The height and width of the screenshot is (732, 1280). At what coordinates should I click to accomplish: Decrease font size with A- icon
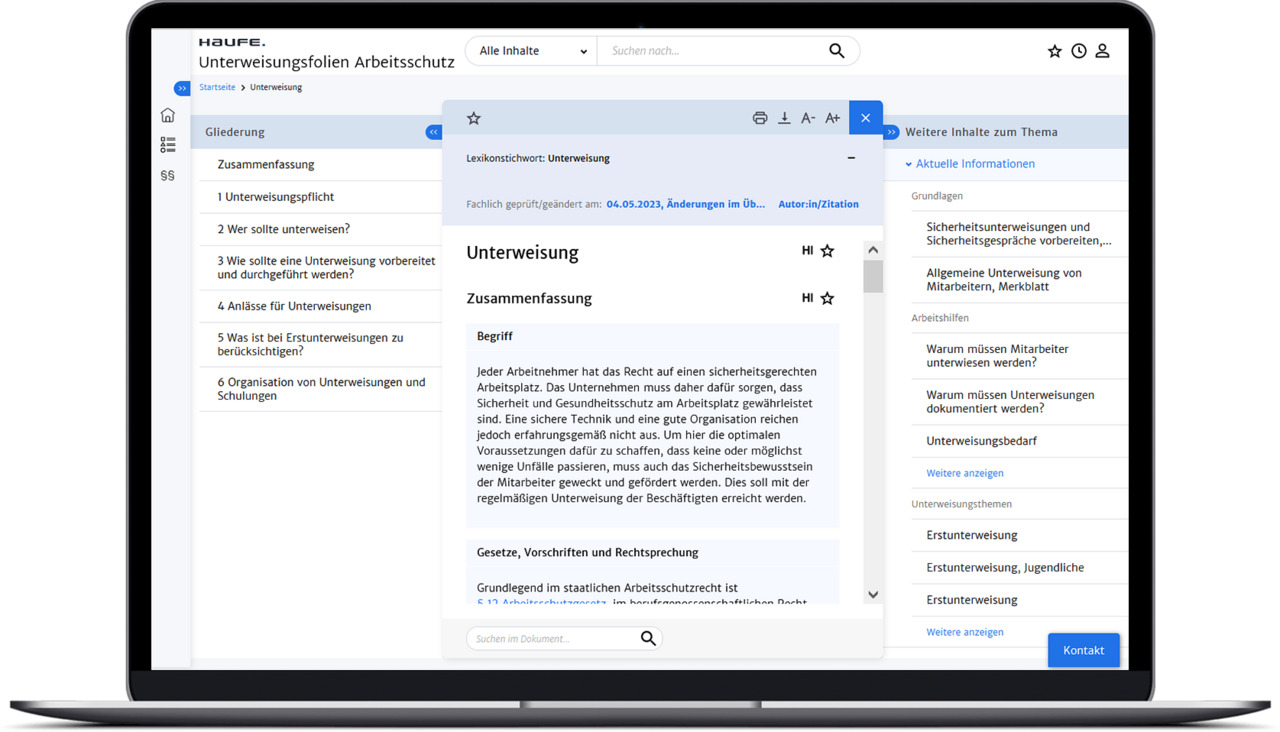pos(808,118)
